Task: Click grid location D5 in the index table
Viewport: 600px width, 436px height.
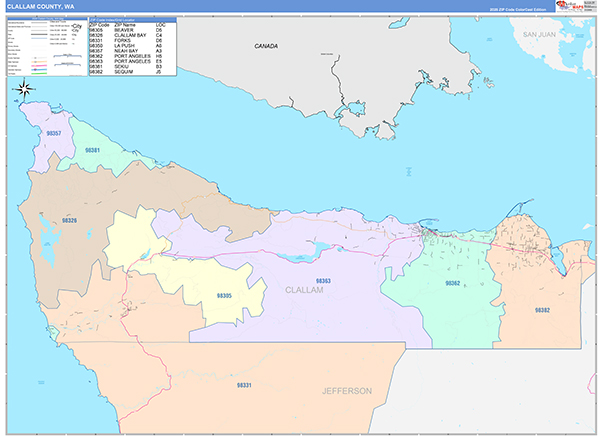Action: click(x=159, y=30)
